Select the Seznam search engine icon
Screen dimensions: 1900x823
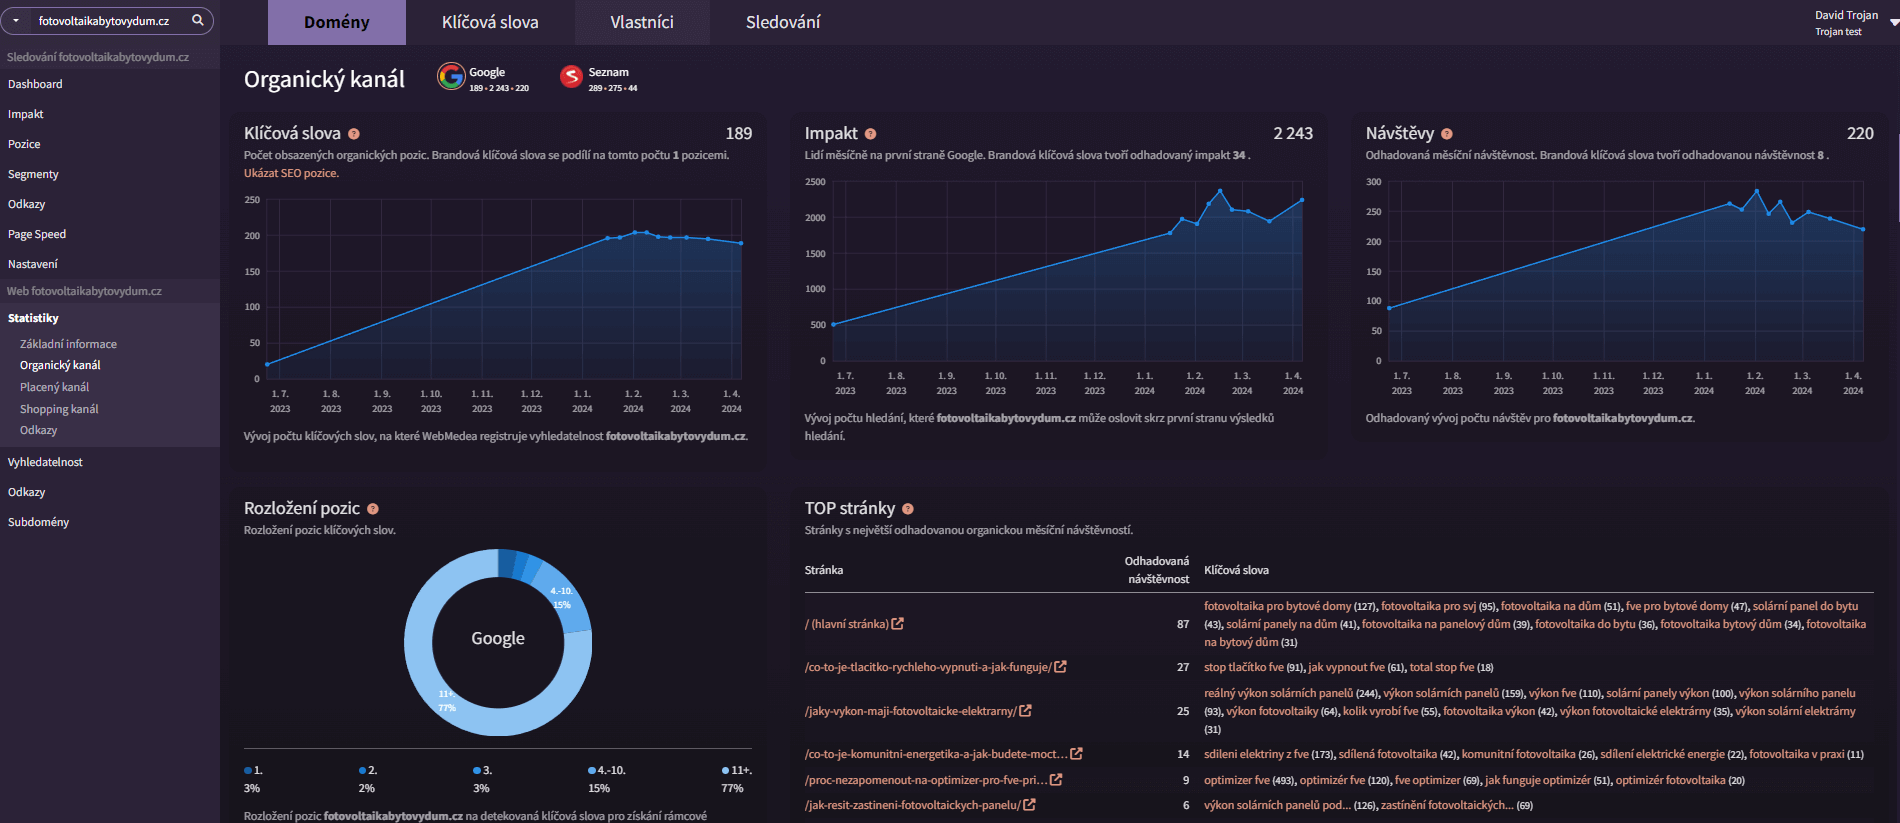point(571,77)
